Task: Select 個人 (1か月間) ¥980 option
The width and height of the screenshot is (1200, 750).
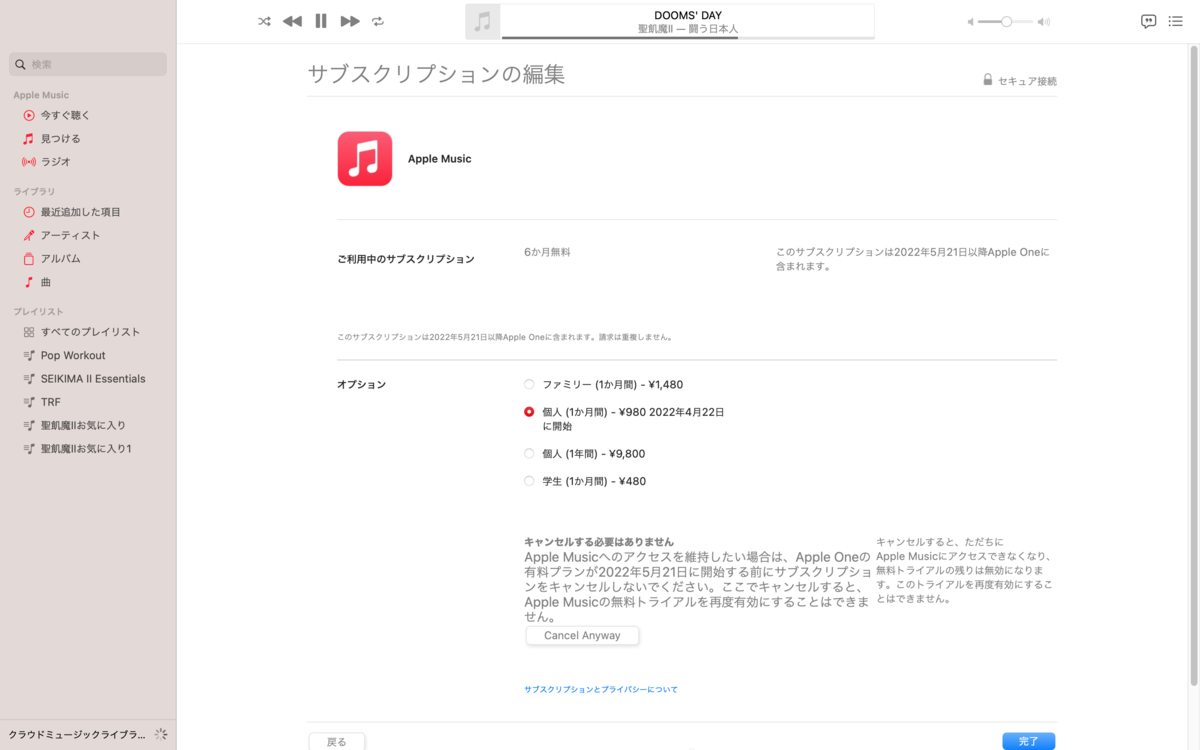Action: 529,411
